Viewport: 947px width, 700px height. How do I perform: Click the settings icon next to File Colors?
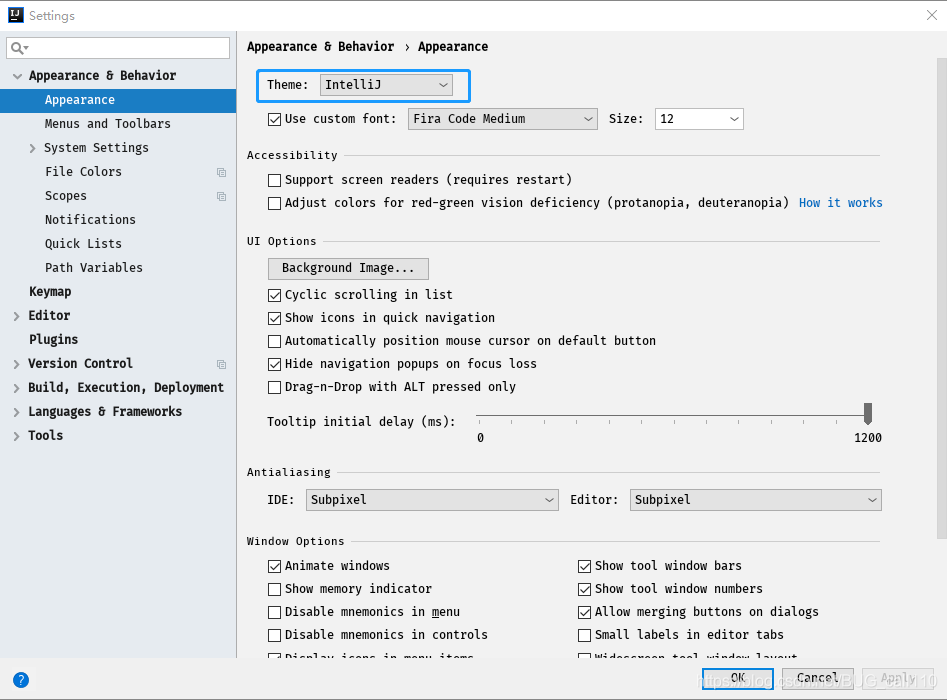click(220, 171)
